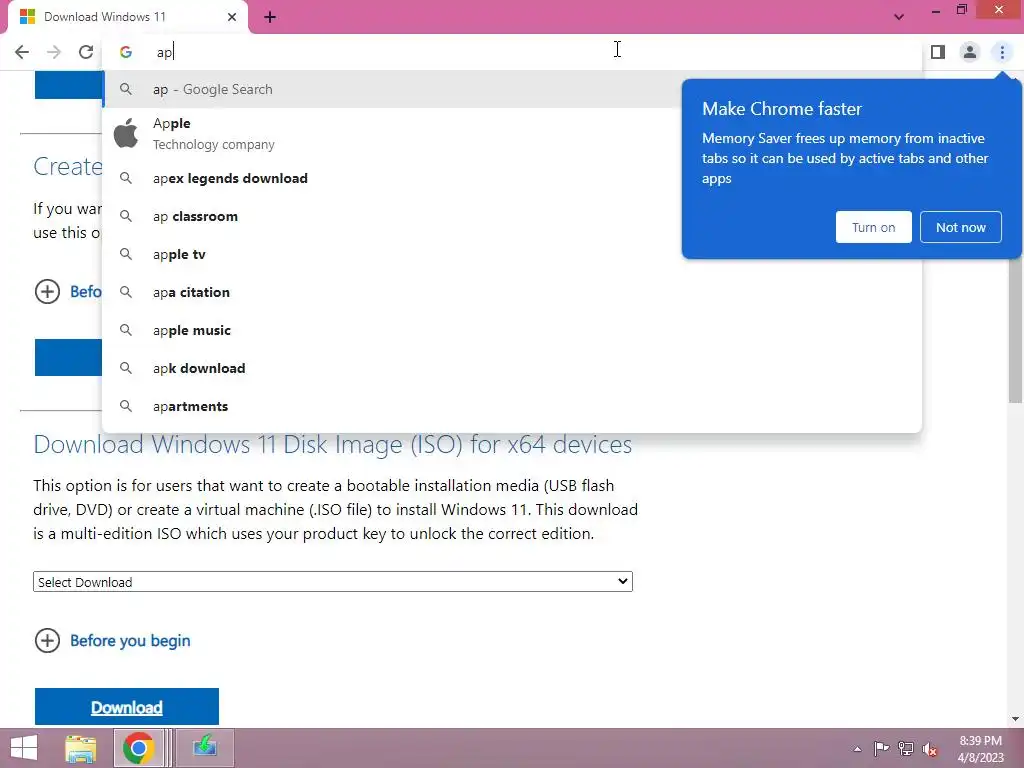The image size is (1024, 768).
Task: Open the installer app on taskbar
Action: pos(204,748)
